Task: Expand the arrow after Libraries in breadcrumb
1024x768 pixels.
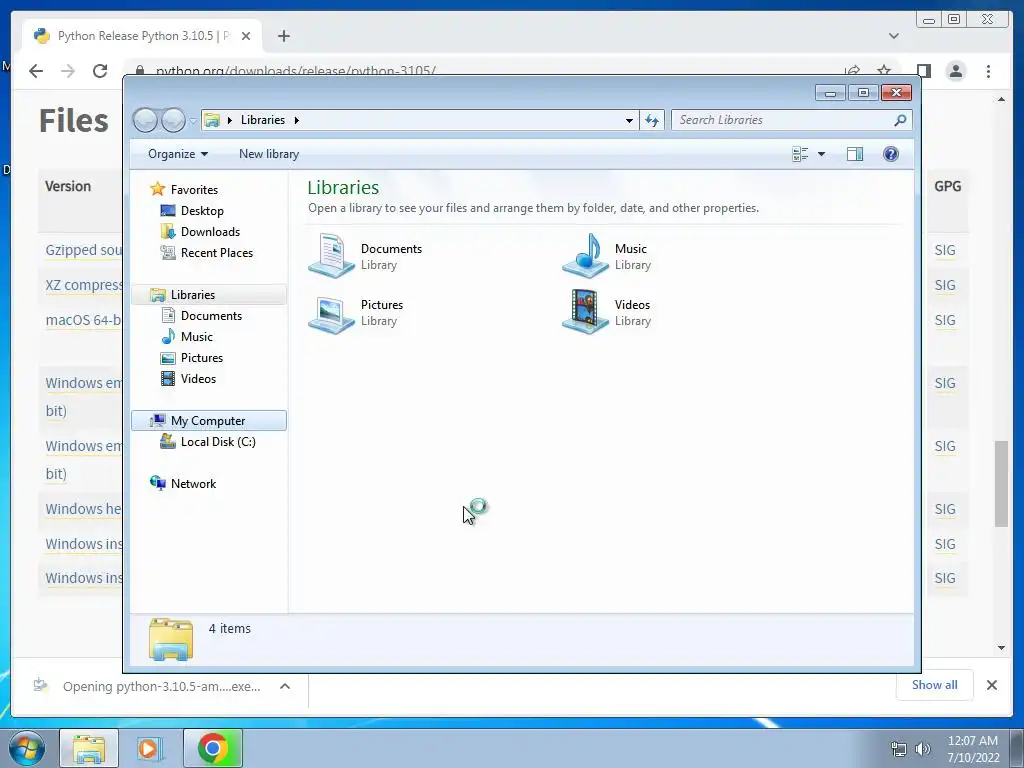Action: 296,120
